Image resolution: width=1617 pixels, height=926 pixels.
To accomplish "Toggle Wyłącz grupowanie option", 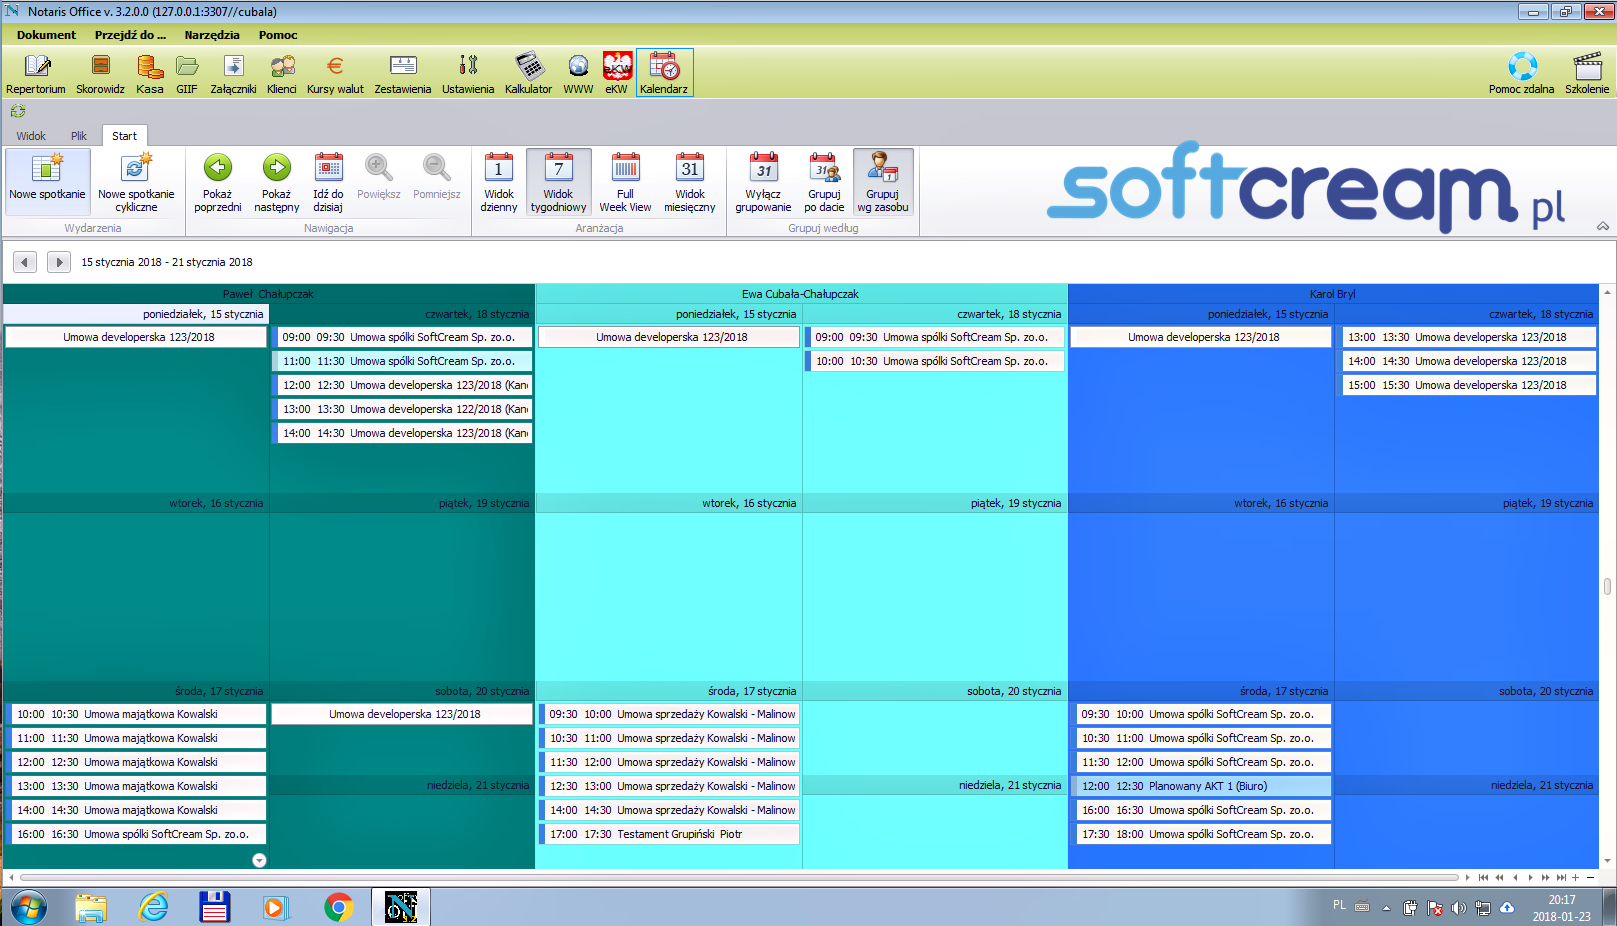I will (x=763, y=182).
